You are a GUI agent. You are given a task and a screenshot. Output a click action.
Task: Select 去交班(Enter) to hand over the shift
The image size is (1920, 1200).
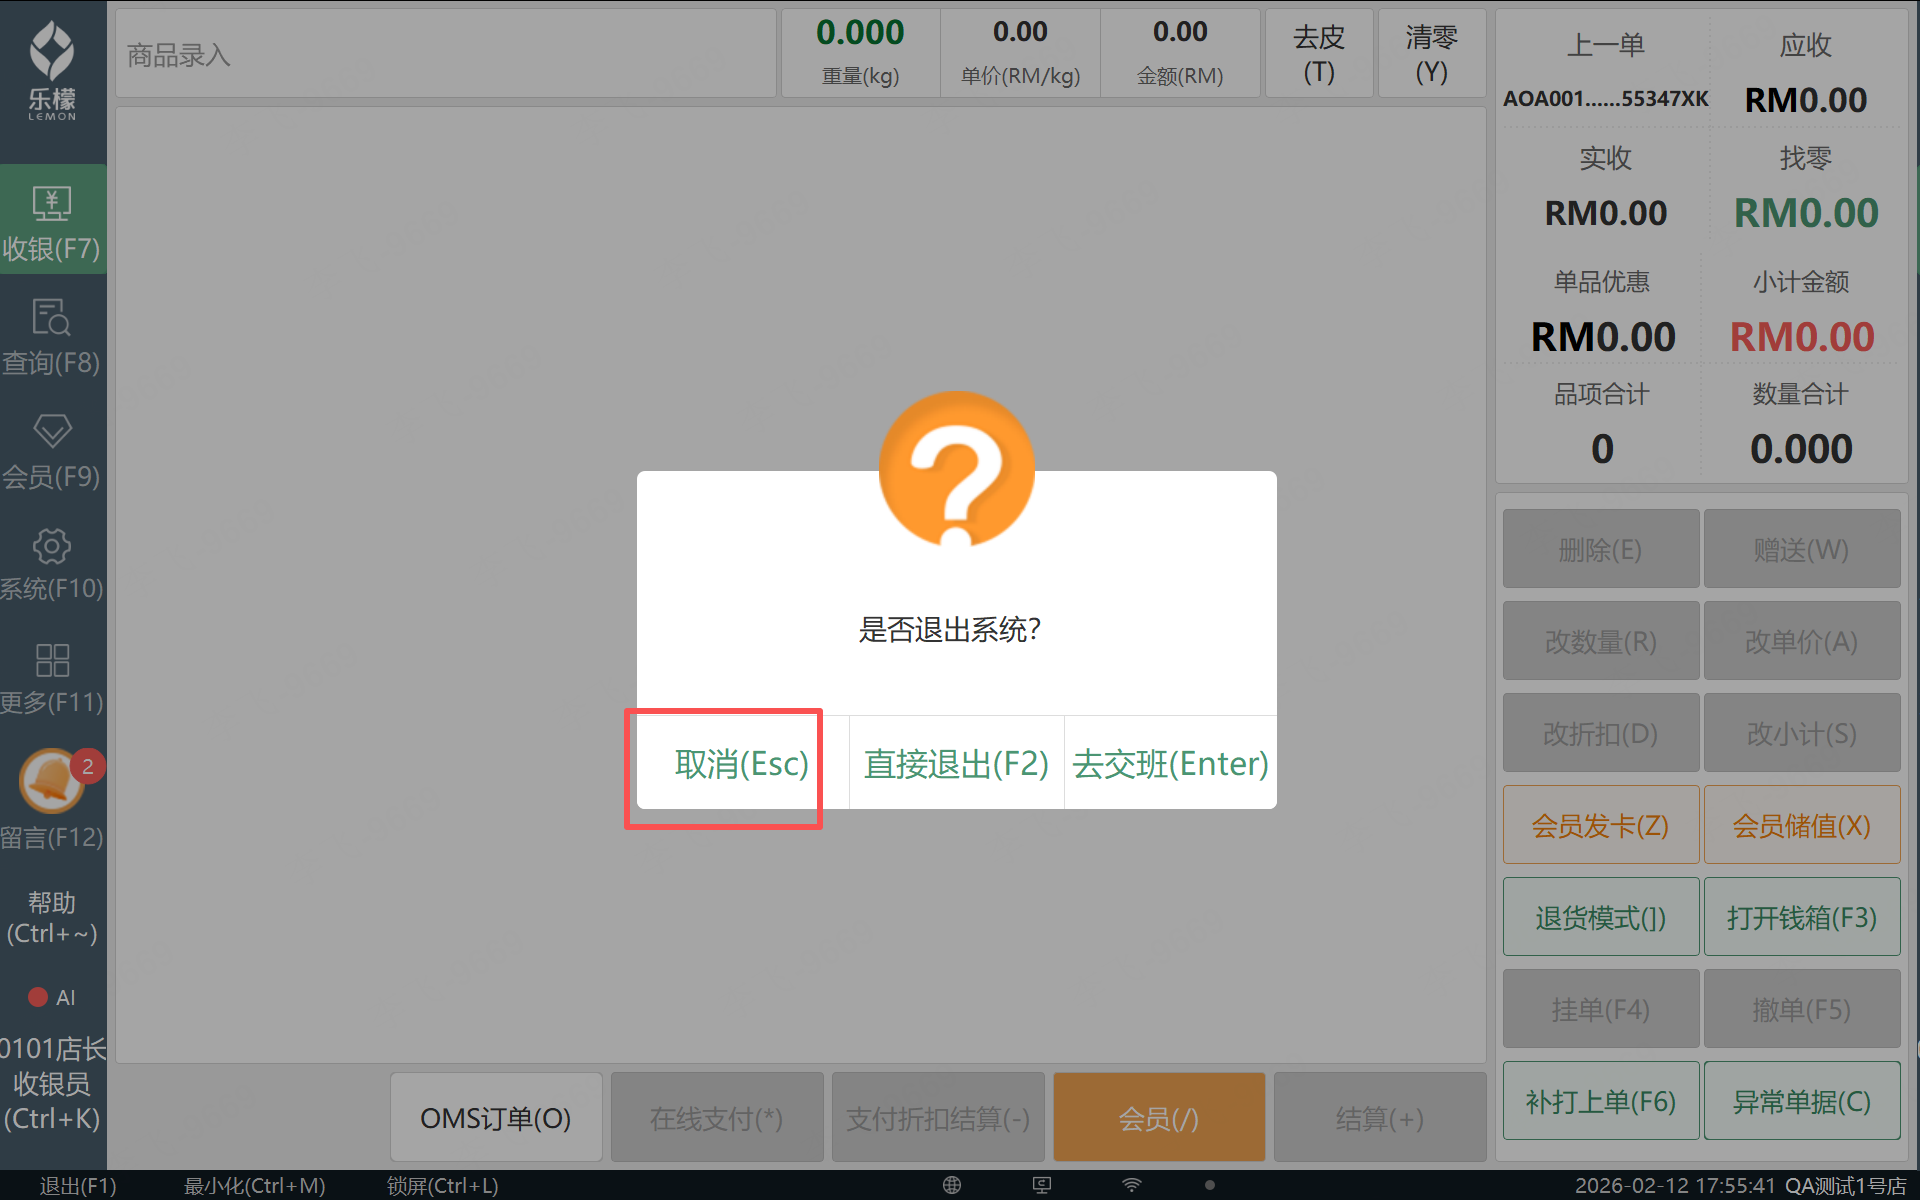pyautogui.click(x=1170, y=764)
